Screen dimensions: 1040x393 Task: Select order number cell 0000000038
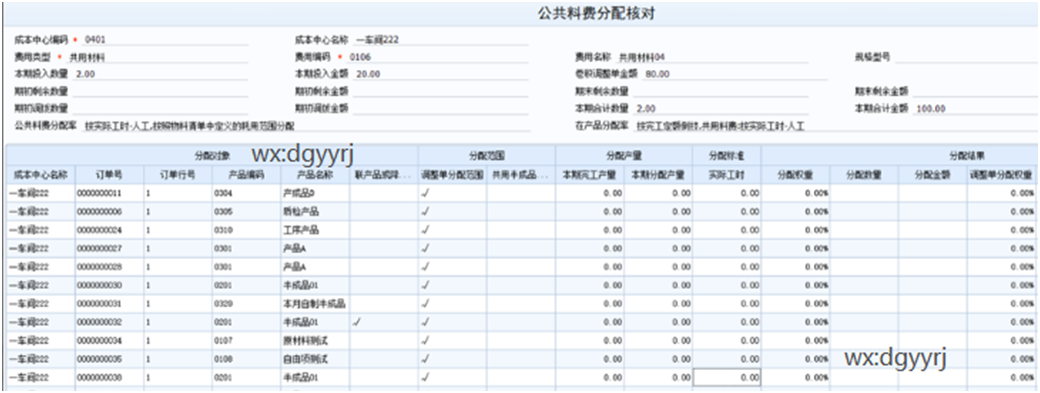tap(109, 377)
